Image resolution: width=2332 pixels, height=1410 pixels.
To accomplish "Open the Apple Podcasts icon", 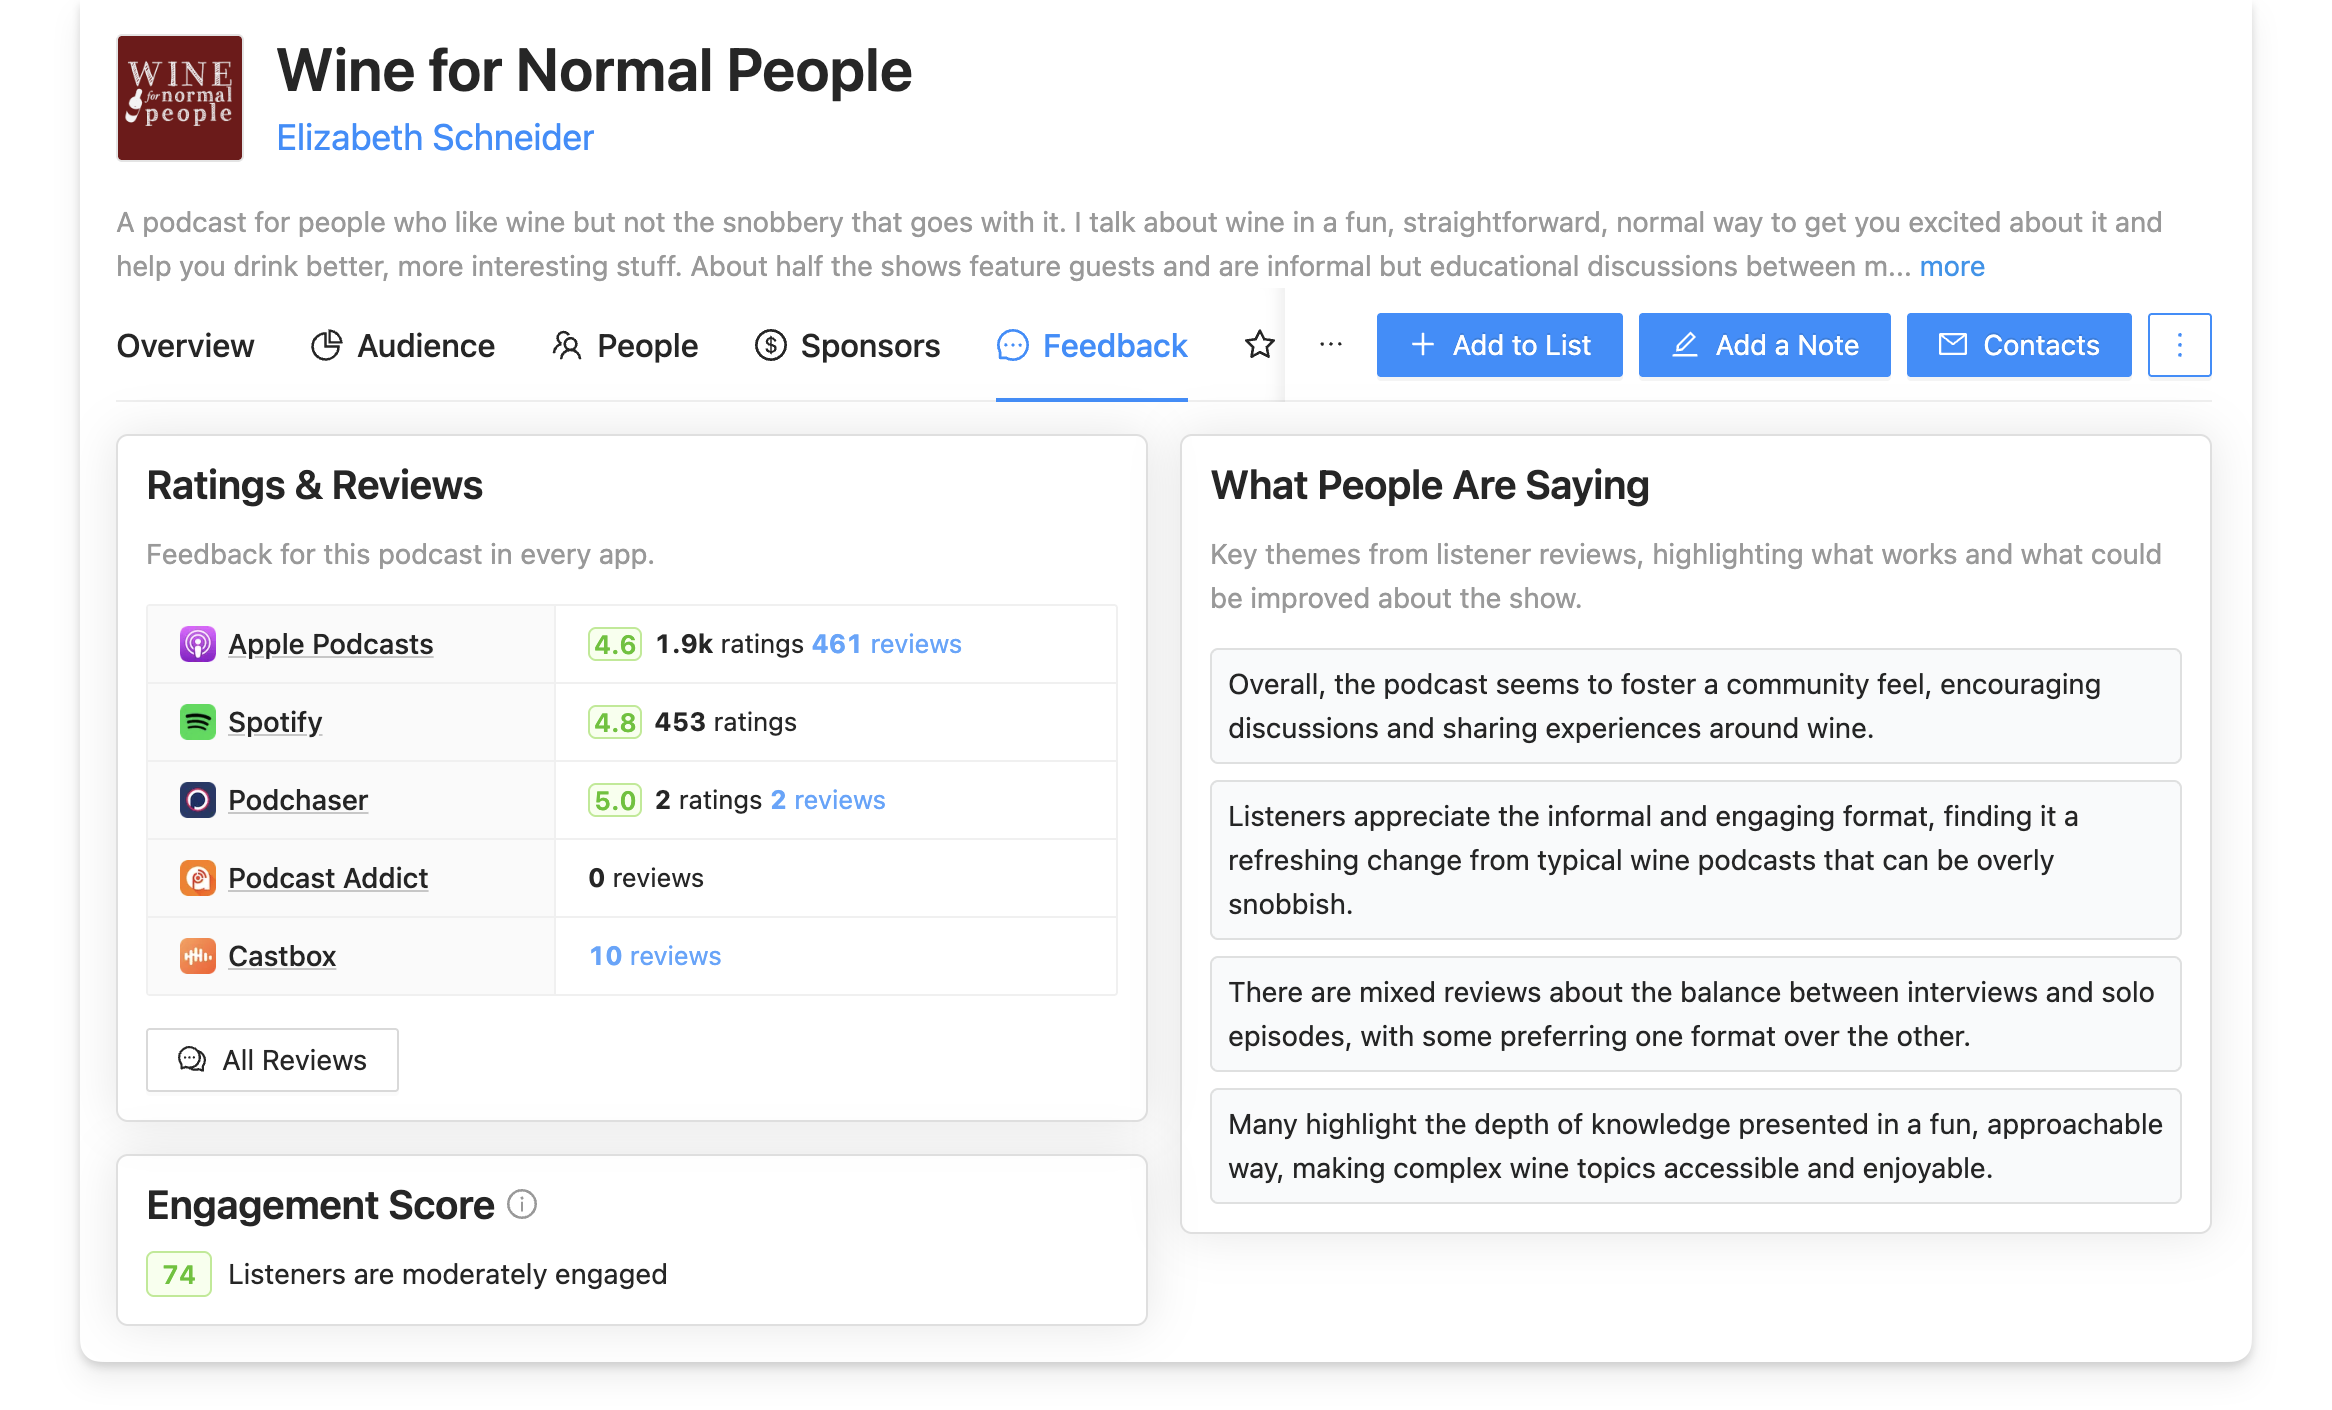I will [x=197, y=644].
